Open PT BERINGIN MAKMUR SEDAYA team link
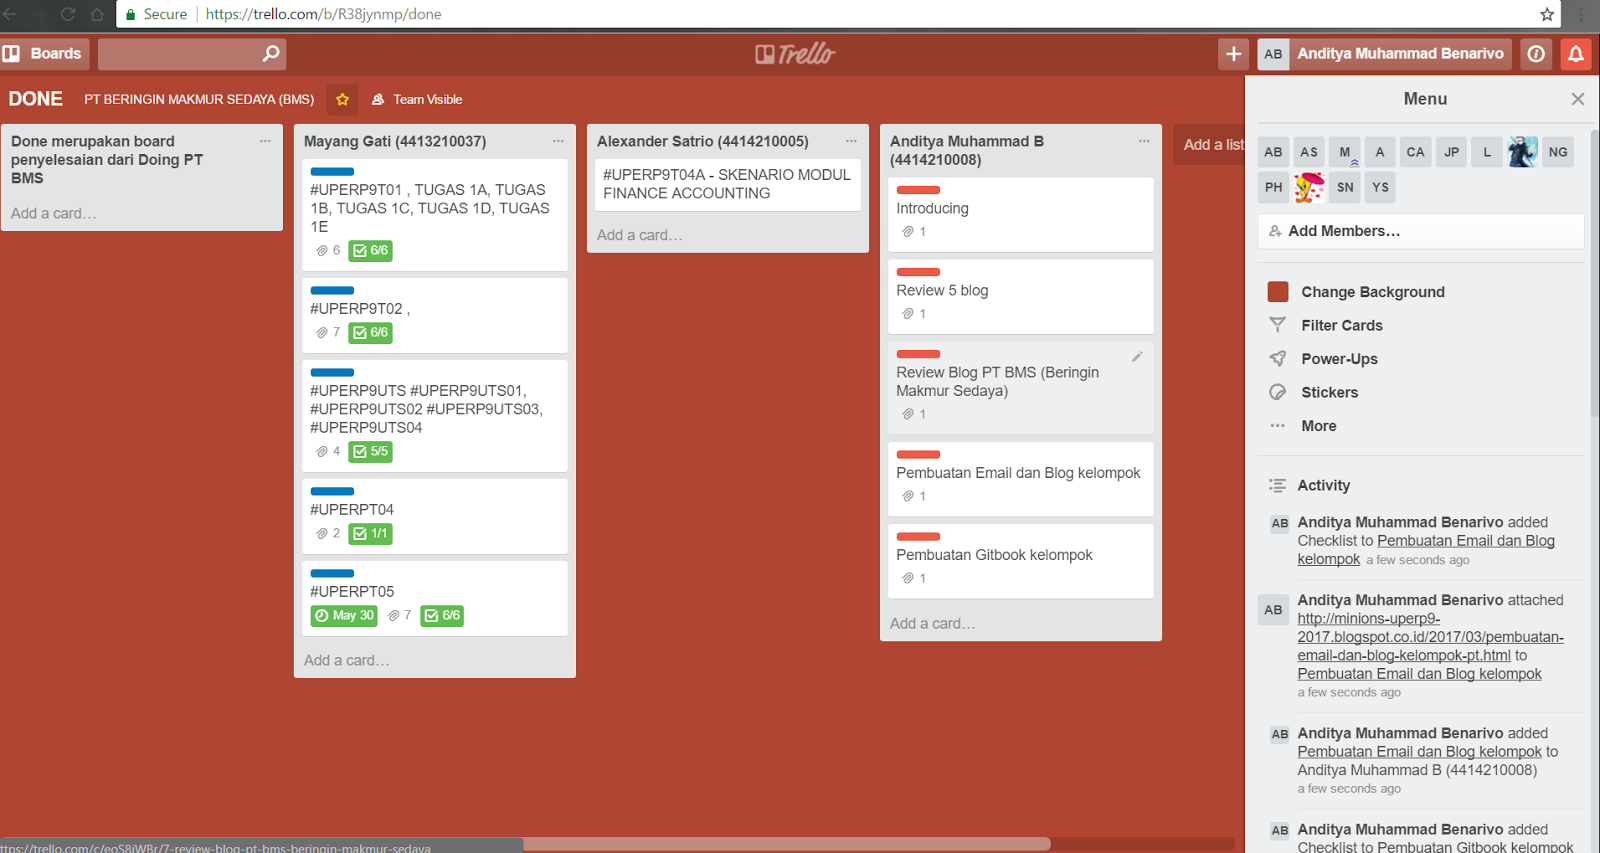This screenshot has height=853, width=1600. (x=199, y=99)
